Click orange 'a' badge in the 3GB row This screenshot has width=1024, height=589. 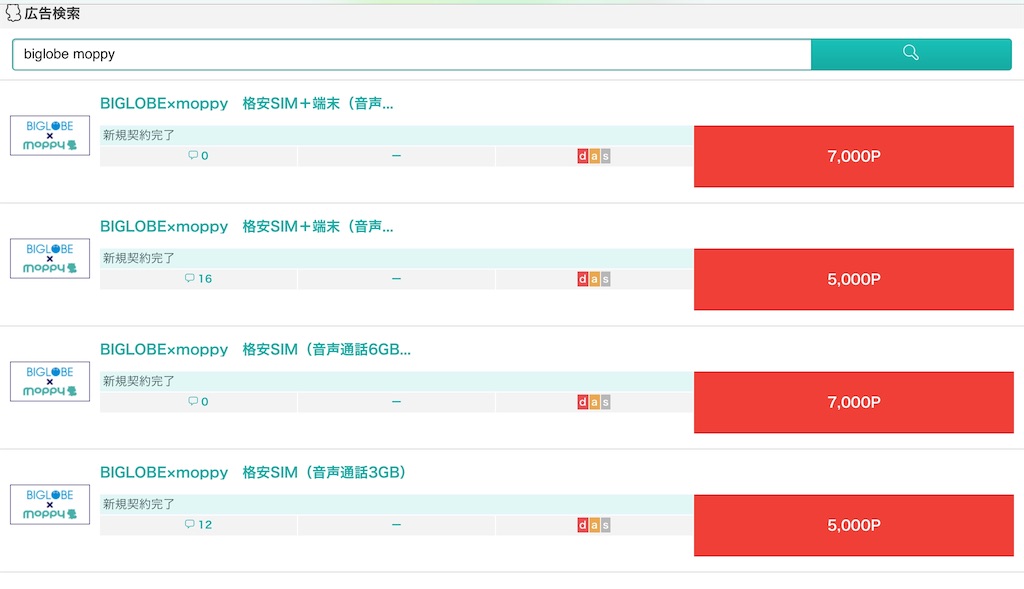click(594, 525)
